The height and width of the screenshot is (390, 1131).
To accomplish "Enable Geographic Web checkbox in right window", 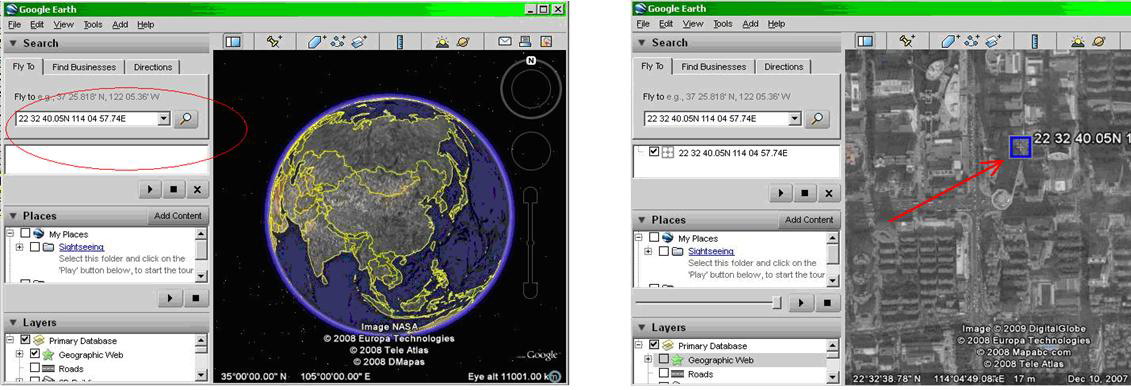I will (664, 359).
